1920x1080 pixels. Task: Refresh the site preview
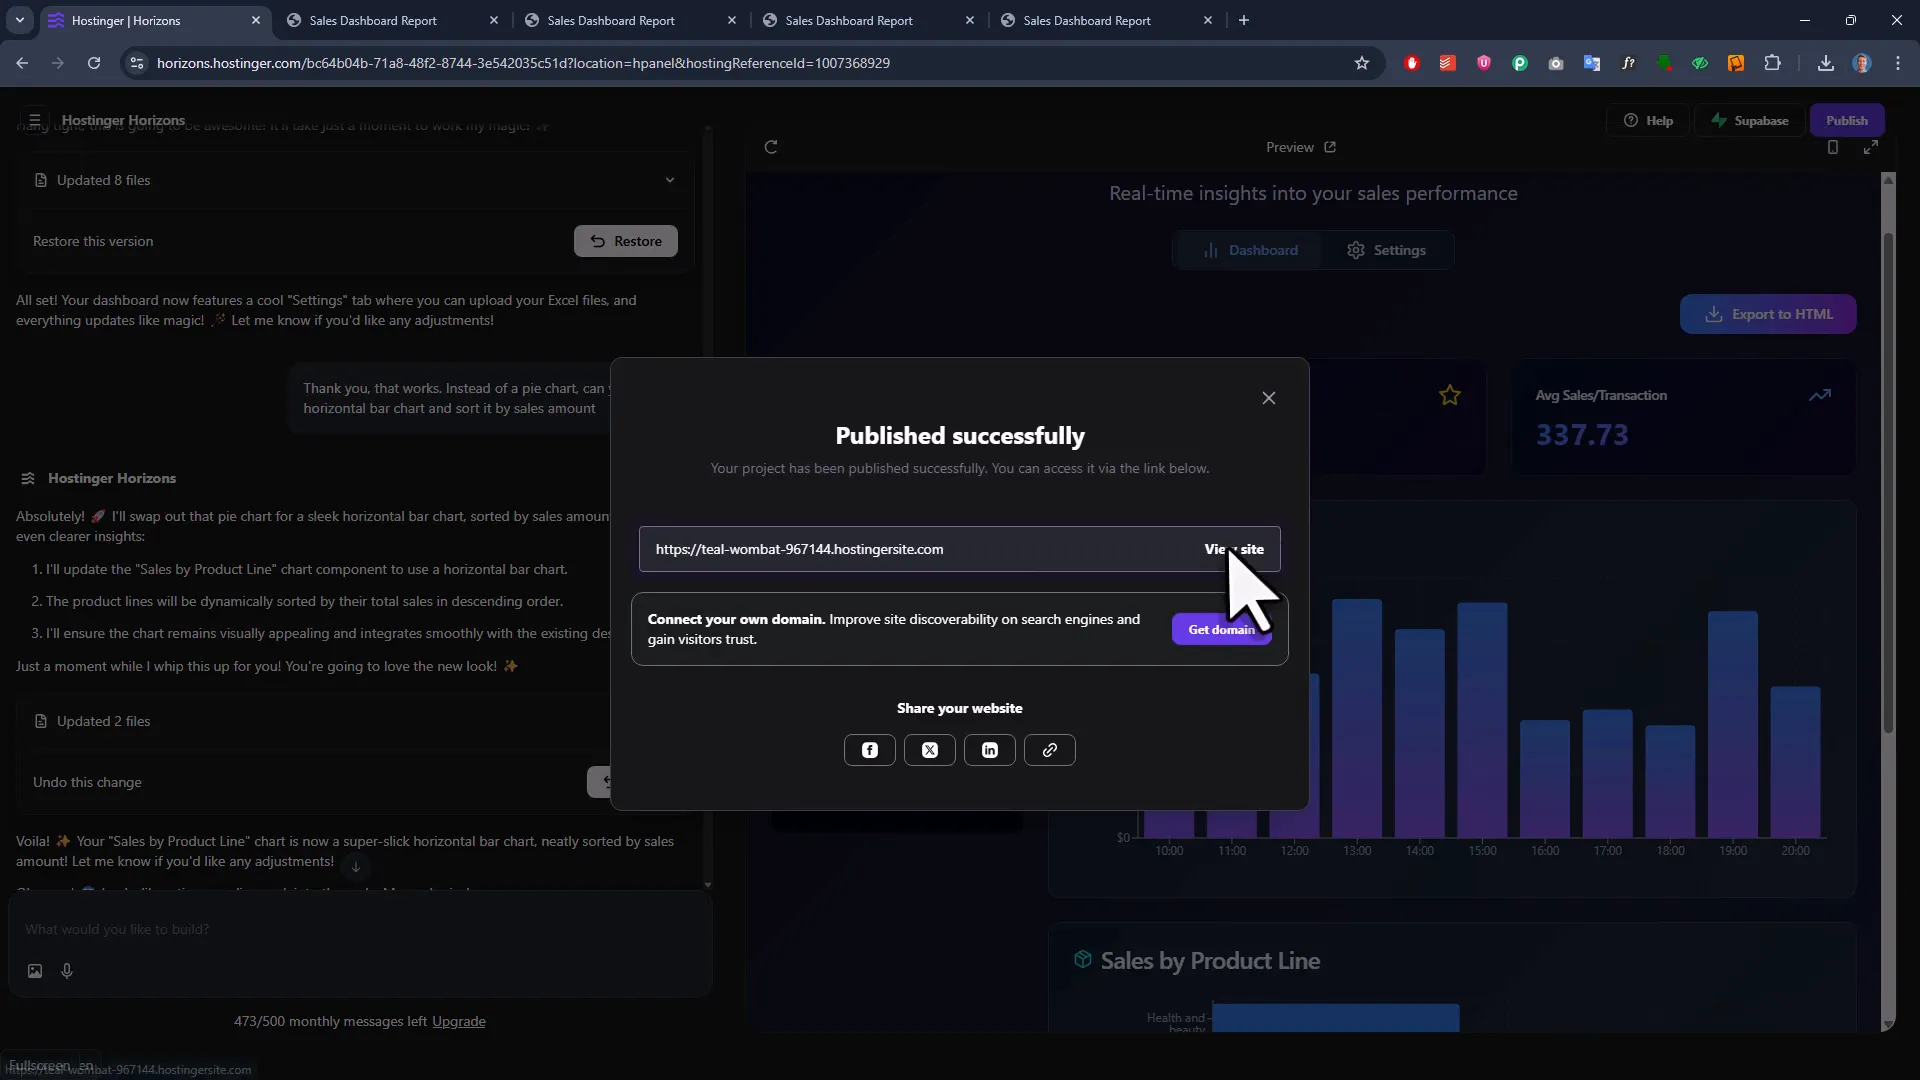click(772, 147)
